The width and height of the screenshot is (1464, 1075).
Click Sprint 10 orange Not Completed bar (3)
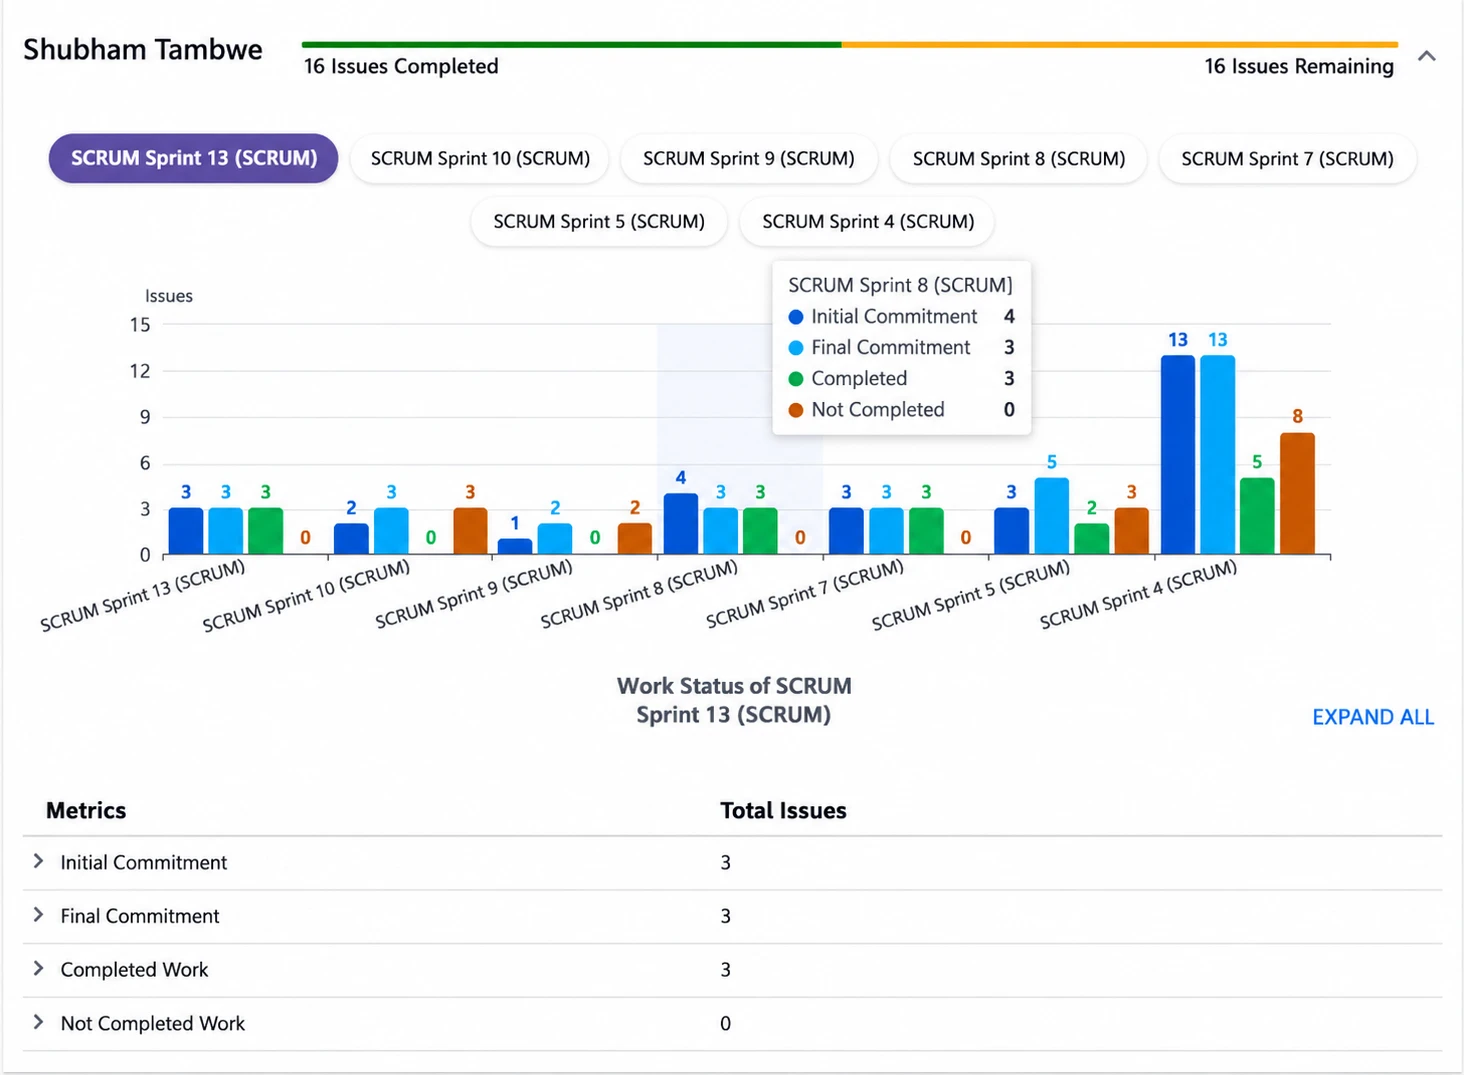point(470,531)
